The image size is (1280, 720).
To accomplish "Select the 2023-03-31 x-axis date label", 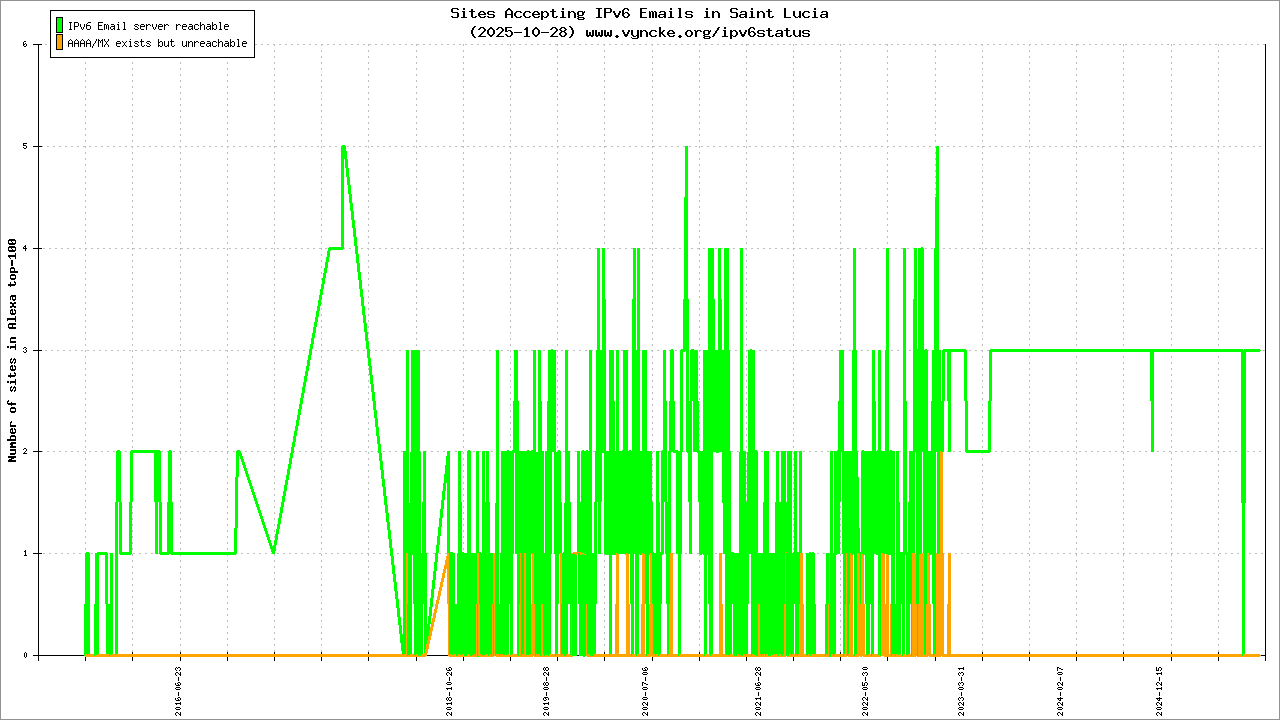I will 962,690.
